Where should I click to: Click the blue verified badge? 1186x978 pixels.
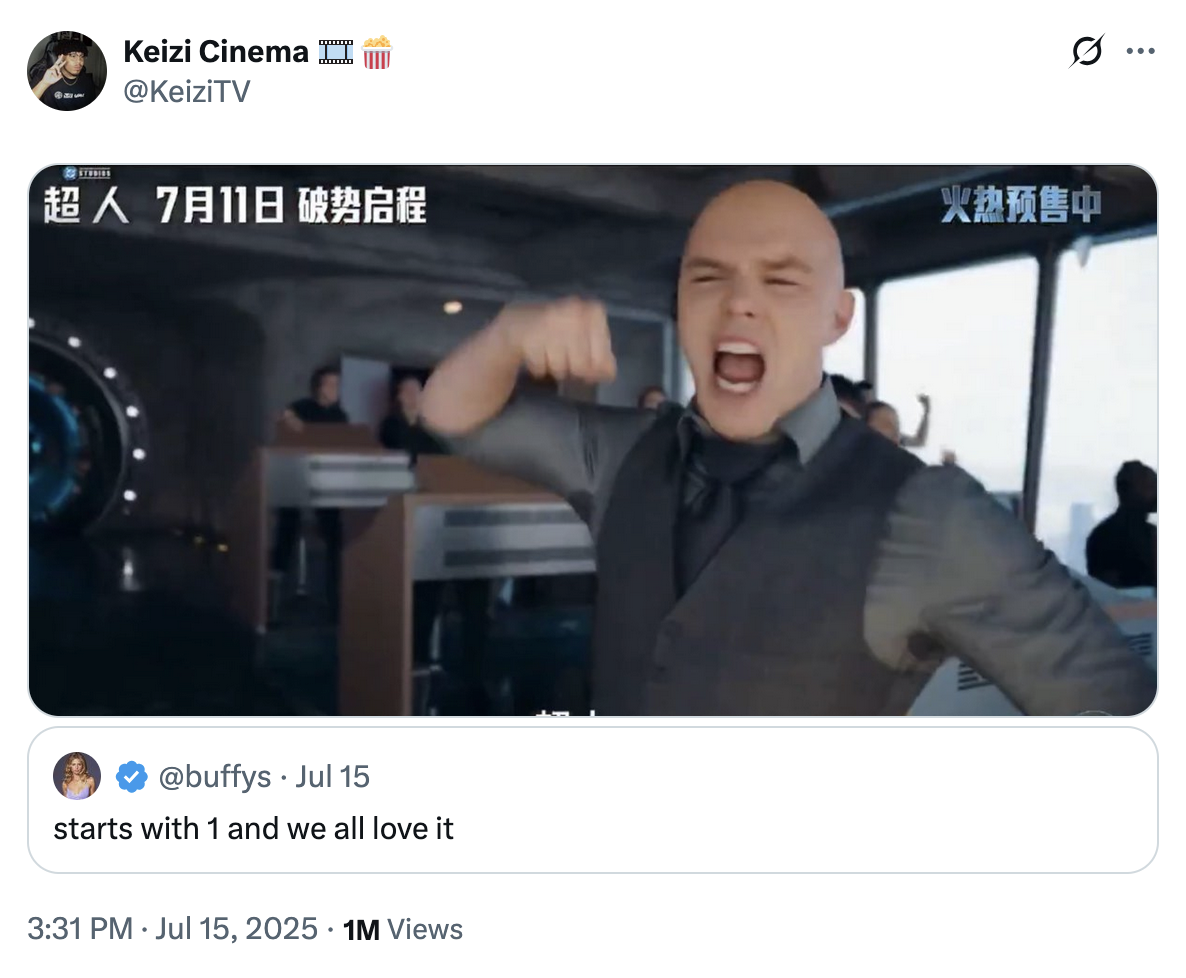132,777
